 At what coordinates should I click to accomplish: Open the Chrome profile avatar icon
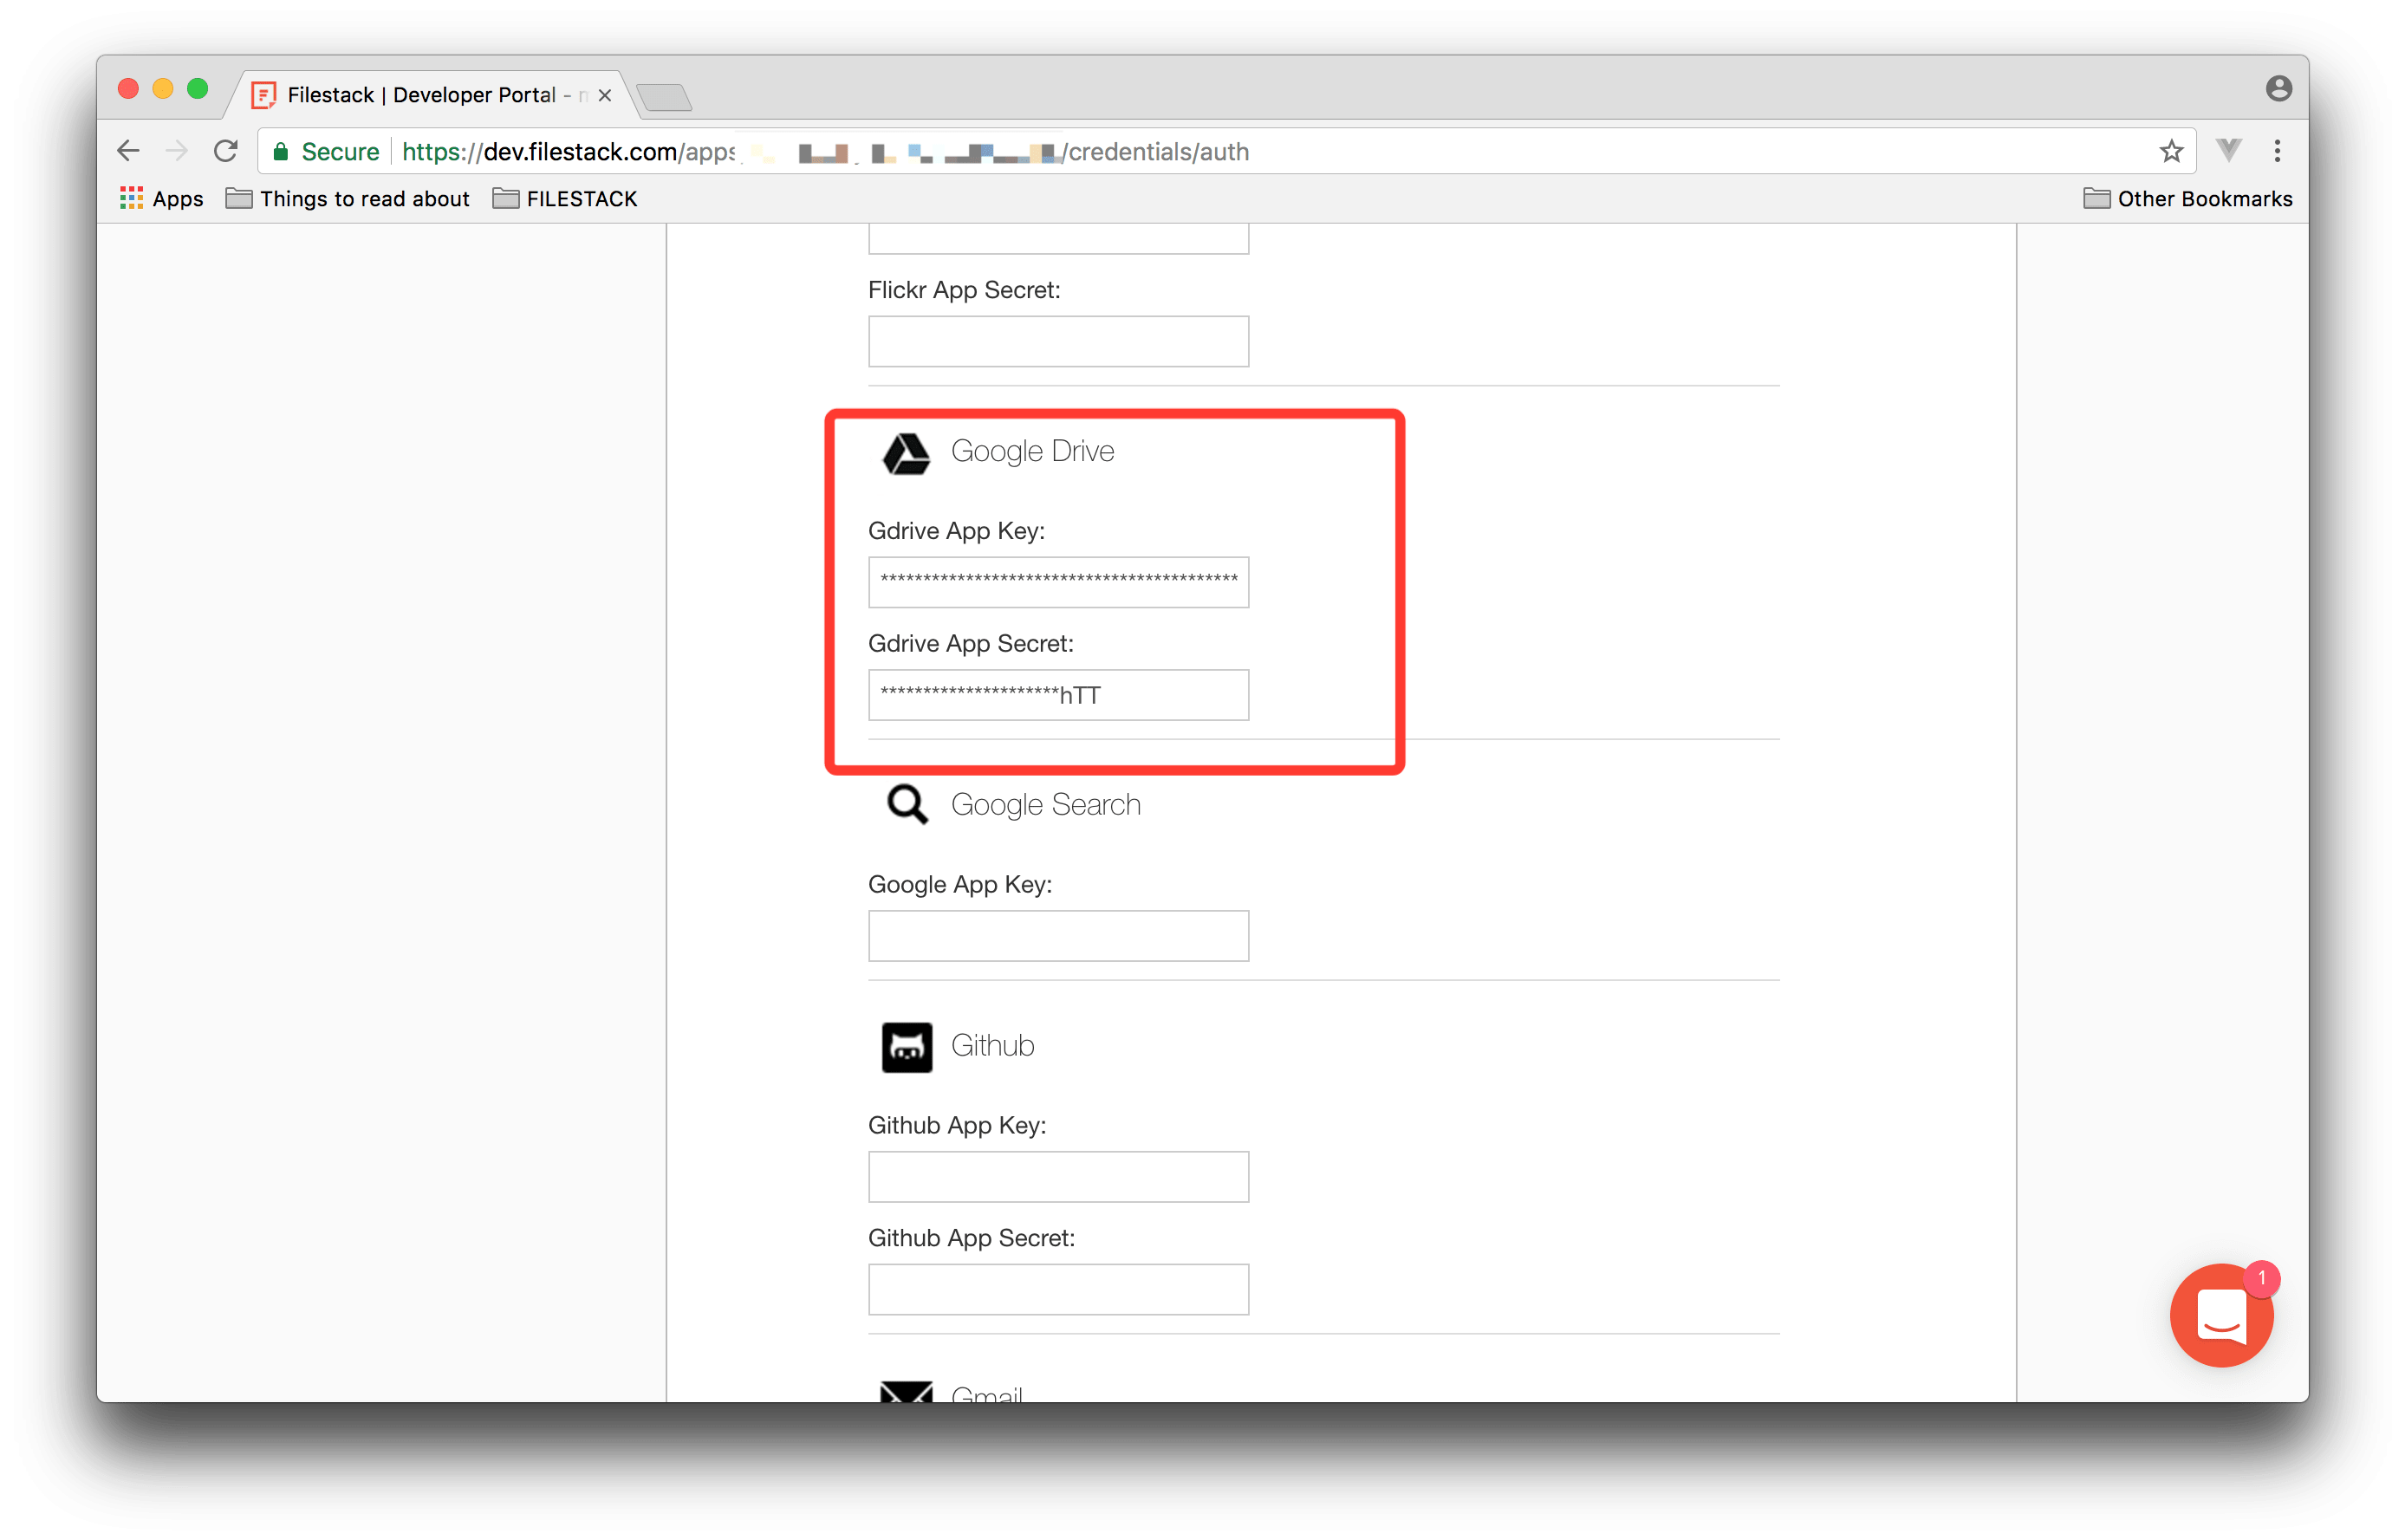pyautogui.click(x=2278, y=89)
